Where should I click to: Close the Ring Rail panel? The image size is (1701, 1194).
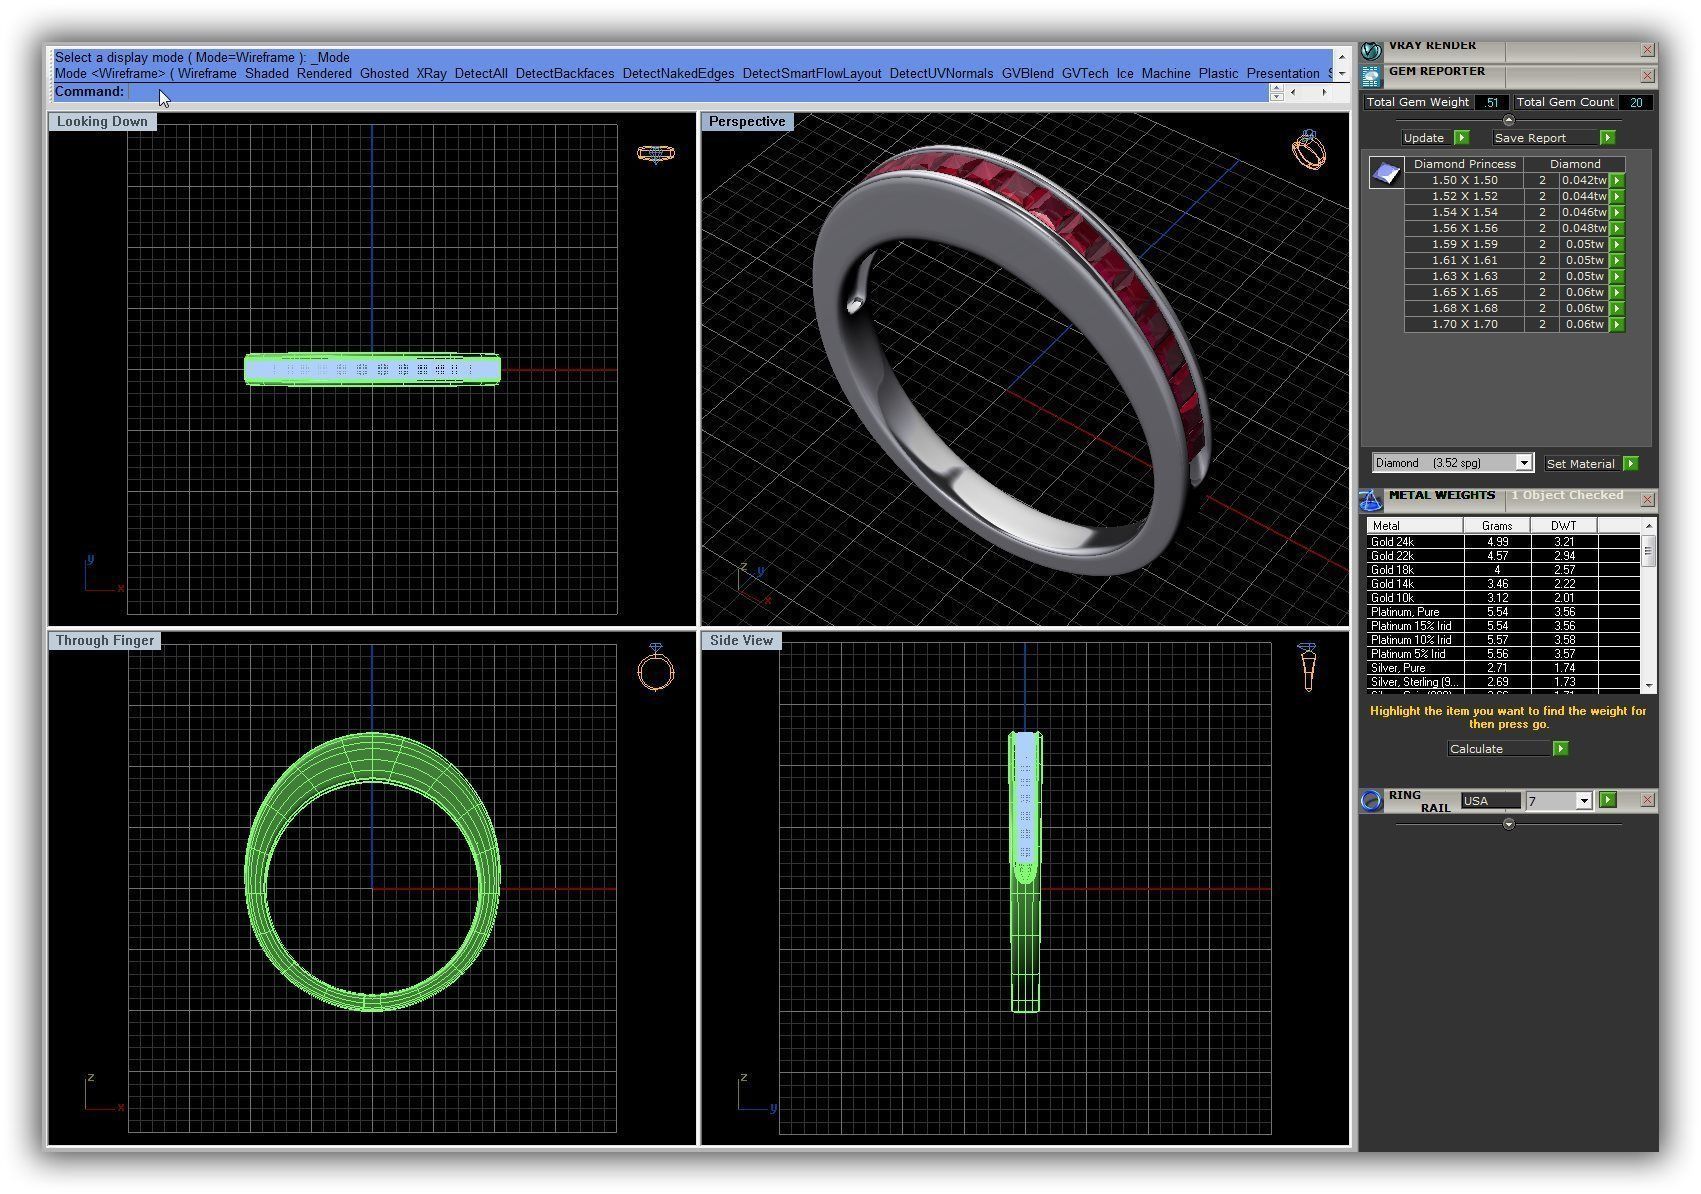[1647, 800]
